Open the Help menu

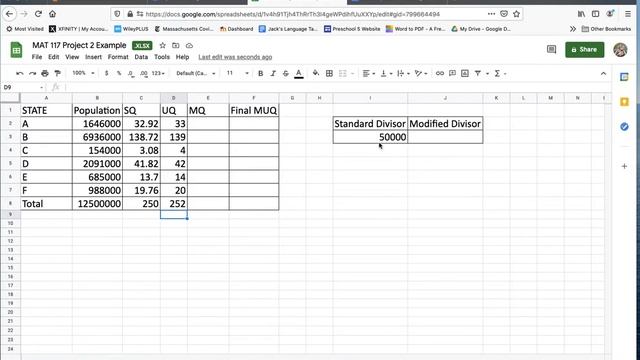point(182,57)
